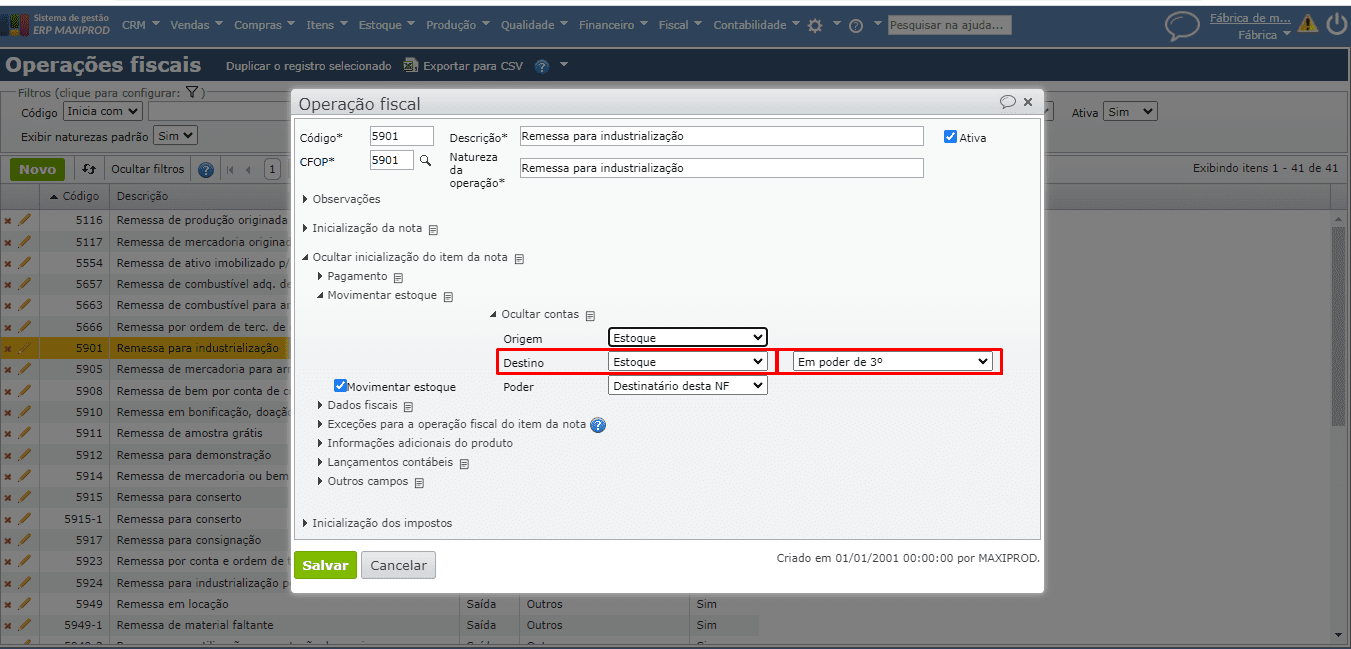Open the Exibir naturezas padrão dropdown
Screen dimensions: 1351x649
(176, 135)
